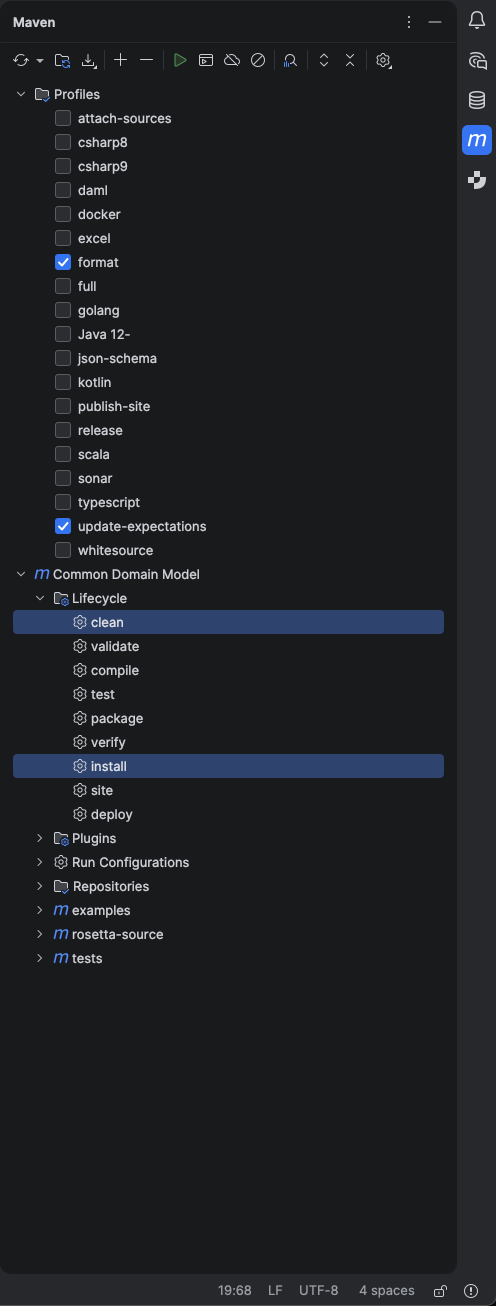The width and height of the screenshot is (496, 1306).
Task: Expand all tree nodes
Action: coord(324,61)
